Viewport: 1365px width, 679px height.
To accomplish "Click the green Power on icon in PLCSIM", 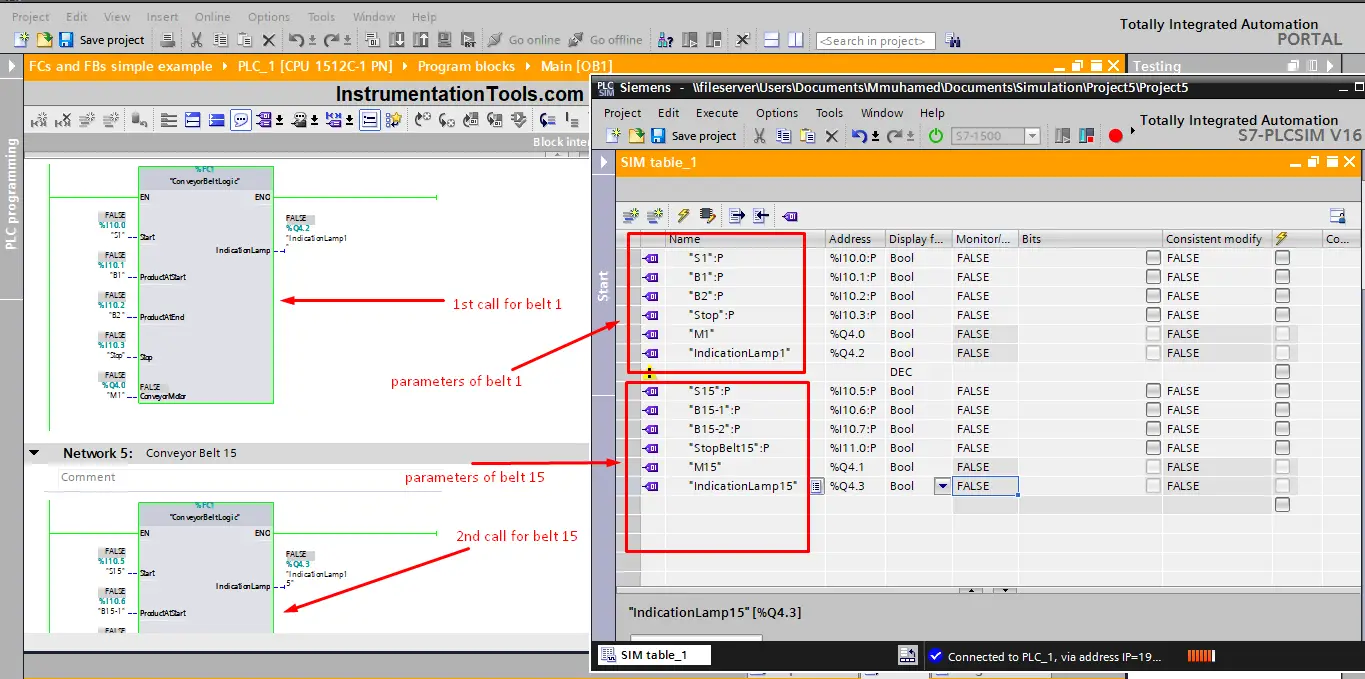I will coord(936,136).
